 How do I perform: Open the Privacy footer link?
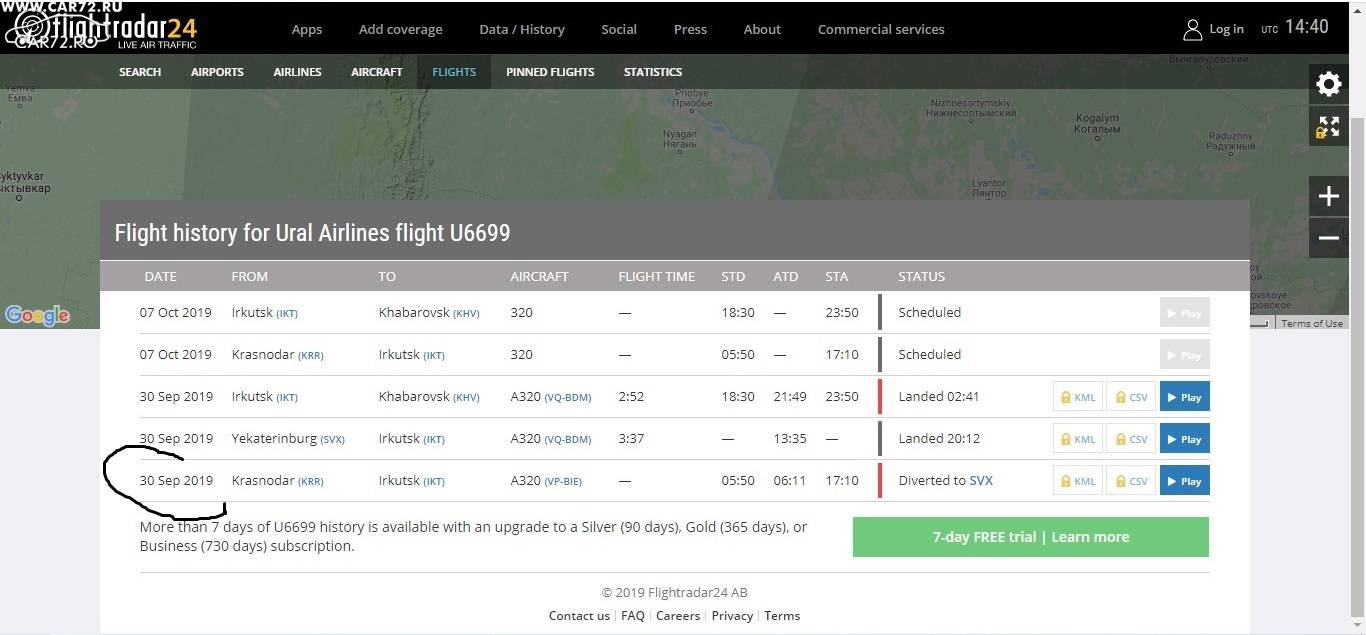(732, 616)
